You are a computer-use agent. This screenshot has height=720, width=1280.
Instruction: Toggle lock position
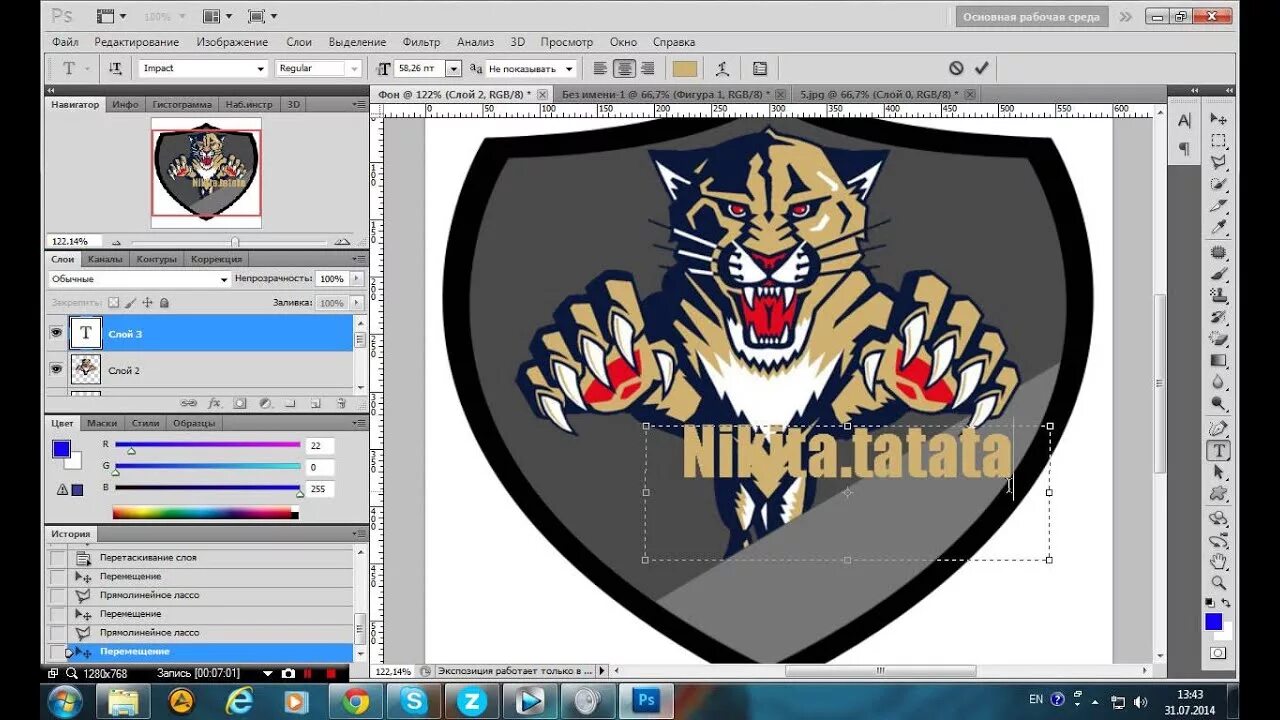(147, 302)
